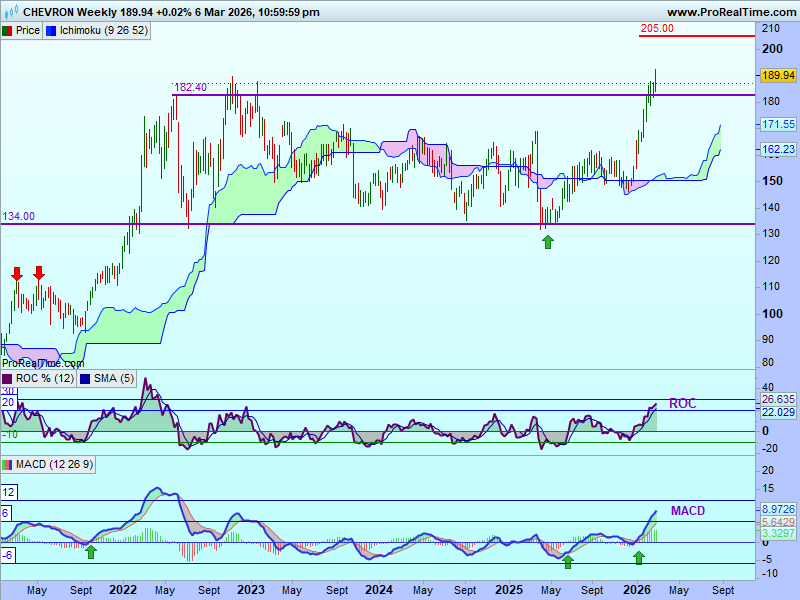Click the first red down arrow marker
This screenshot has height=600, width=800.
click(x=17, y=273)
